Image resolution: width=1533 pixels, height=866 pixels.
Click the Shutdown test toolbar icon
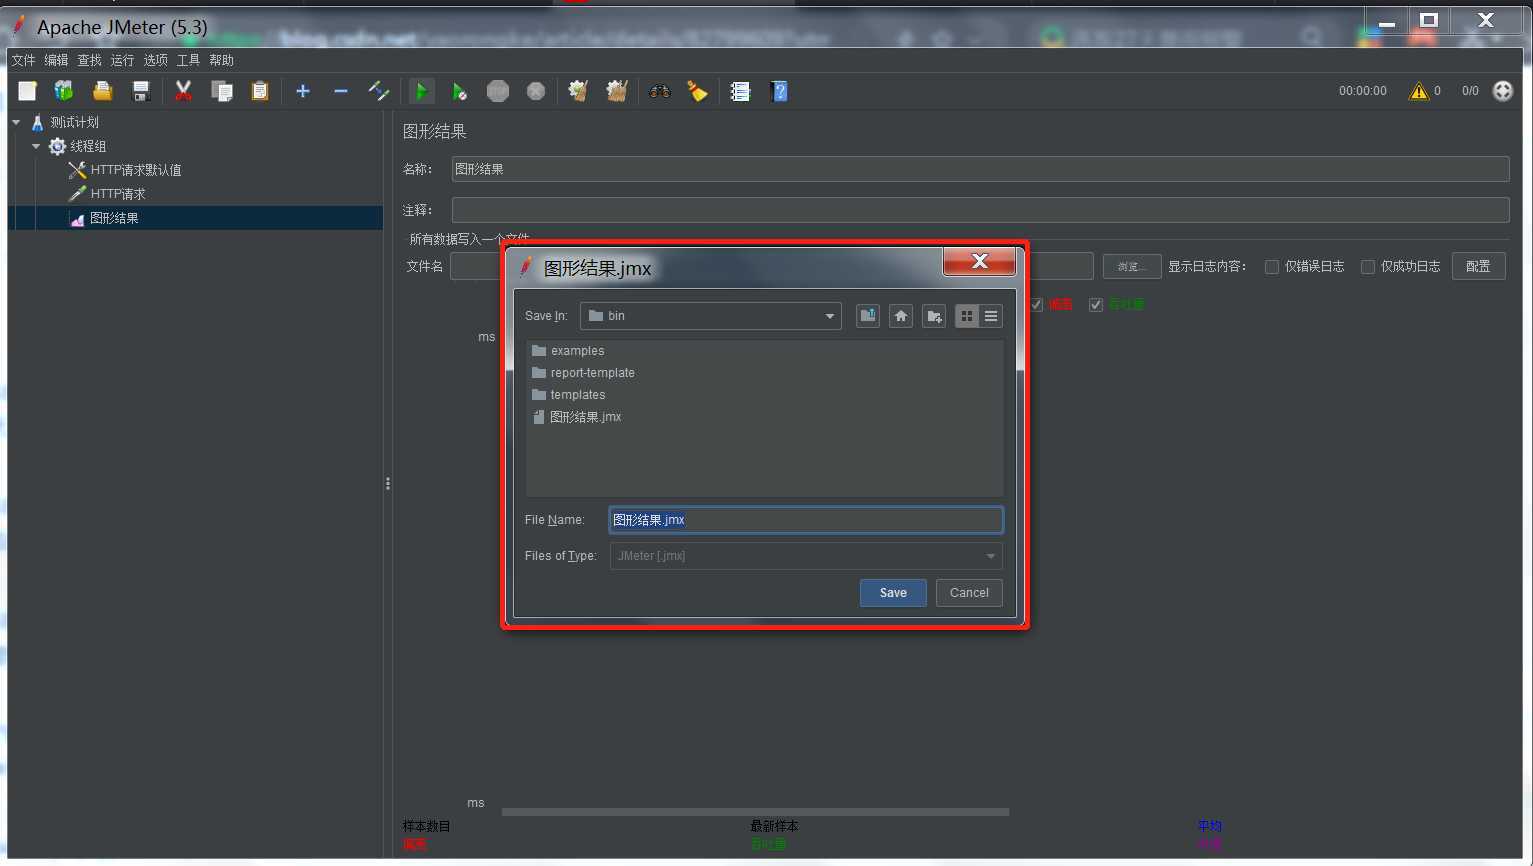click(536, 91)
